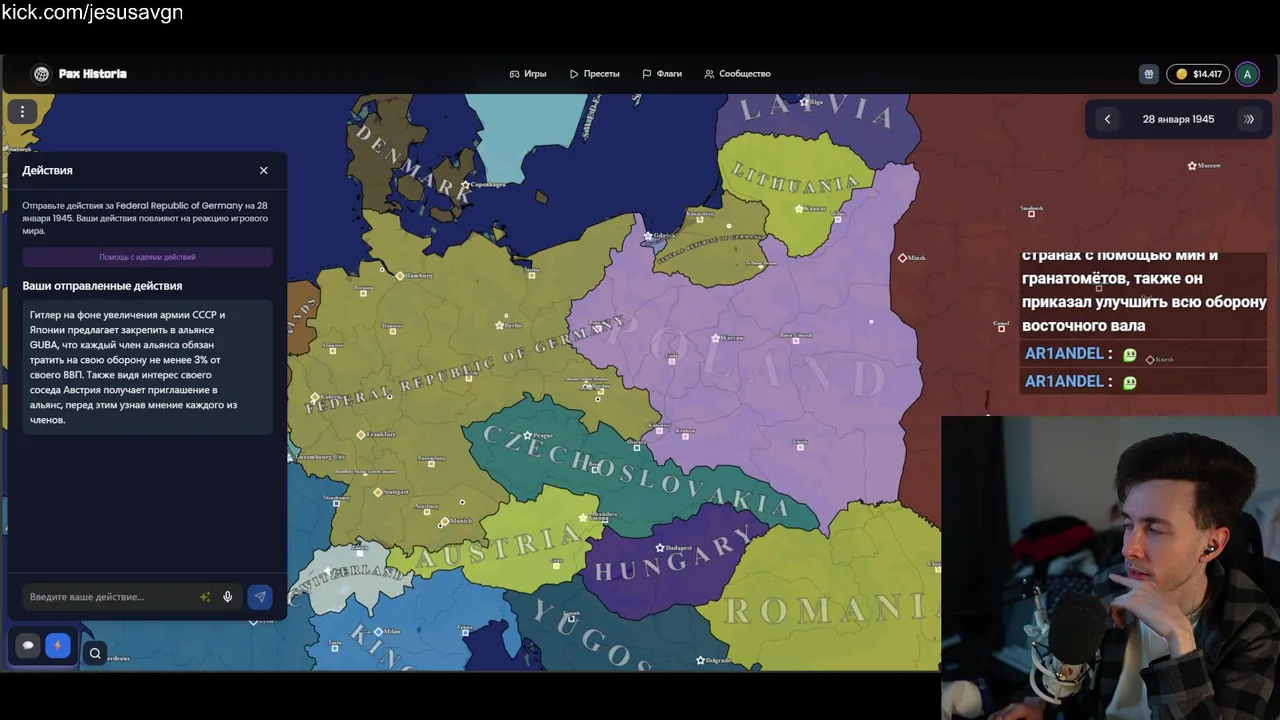Open the A profile avatar
The width and height of the screenshot is (1280, 720).
[x=1247, y=74]
